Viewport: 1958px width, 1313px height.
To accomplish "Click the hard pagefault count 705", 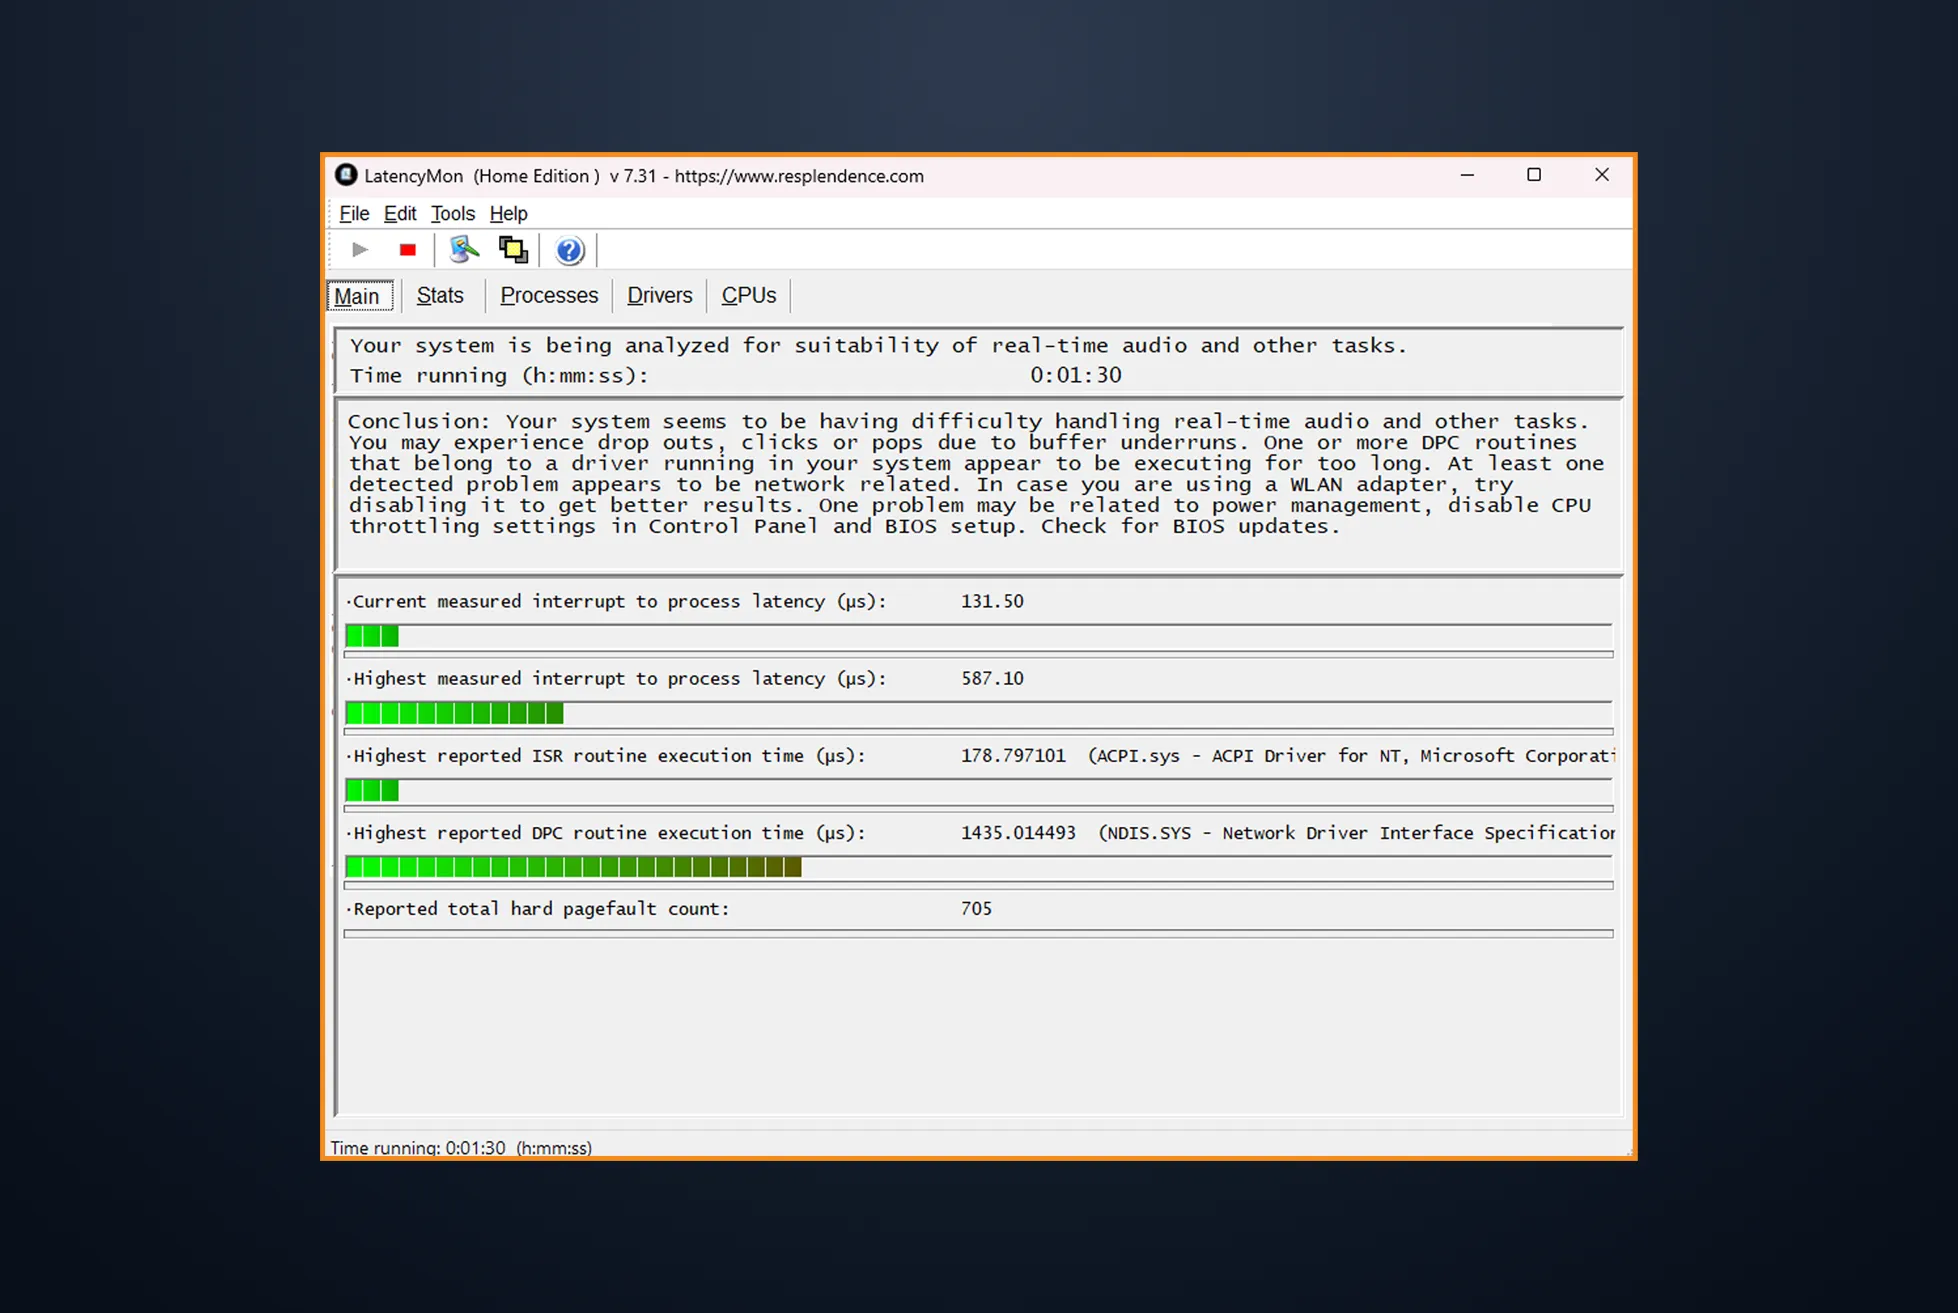I will (976, 908).
